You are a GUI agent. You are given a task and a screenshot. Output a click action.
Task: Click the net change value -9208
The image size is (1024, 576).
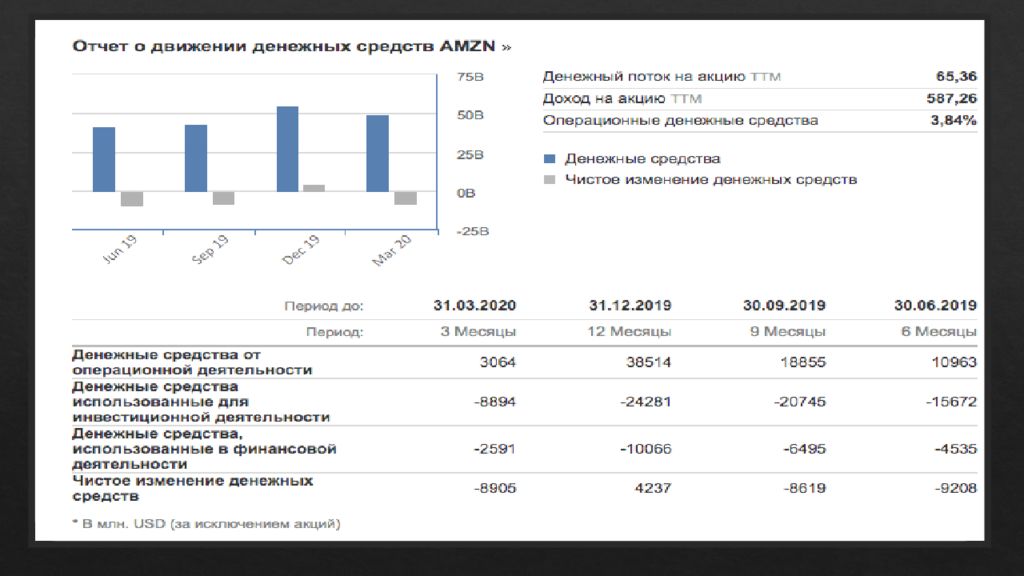[956, 488]
